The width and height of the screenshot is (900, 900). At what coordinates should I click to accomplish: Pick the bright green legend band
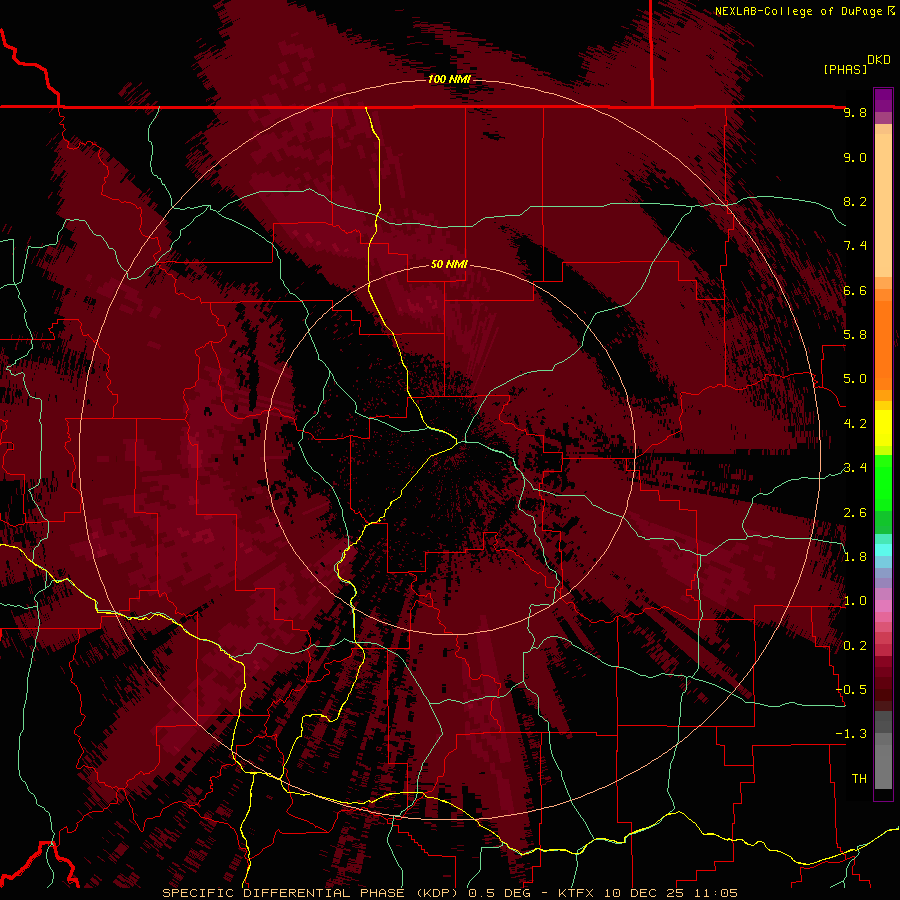pyautogui.click(x=883, y=482)
